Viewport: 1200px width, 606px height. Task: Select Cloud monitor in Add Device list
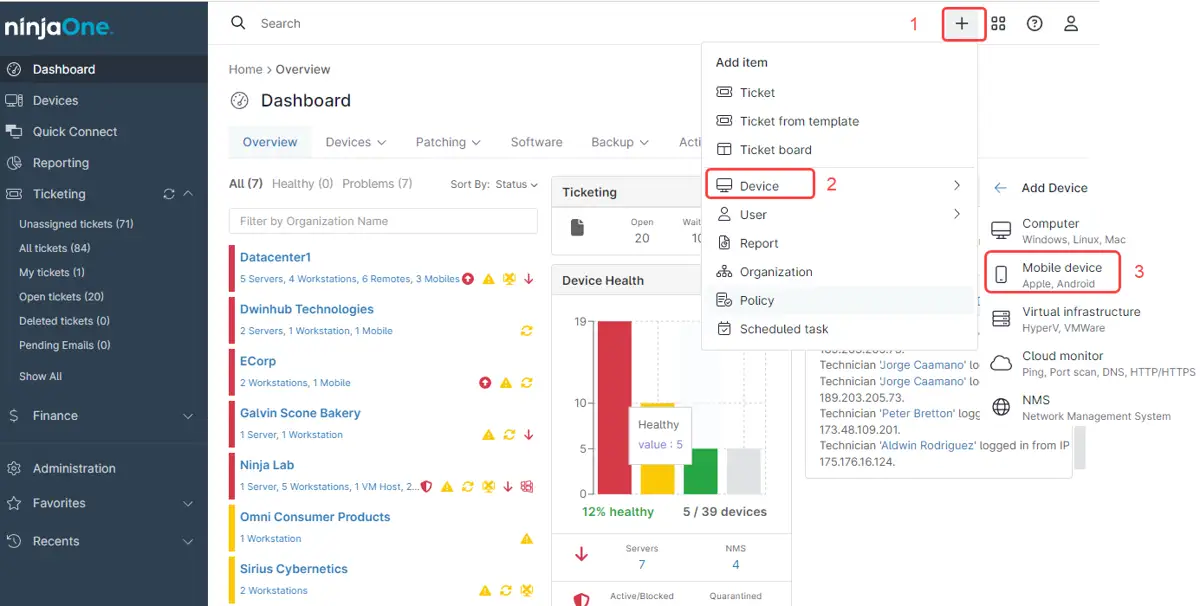[x=1092, y=363]
